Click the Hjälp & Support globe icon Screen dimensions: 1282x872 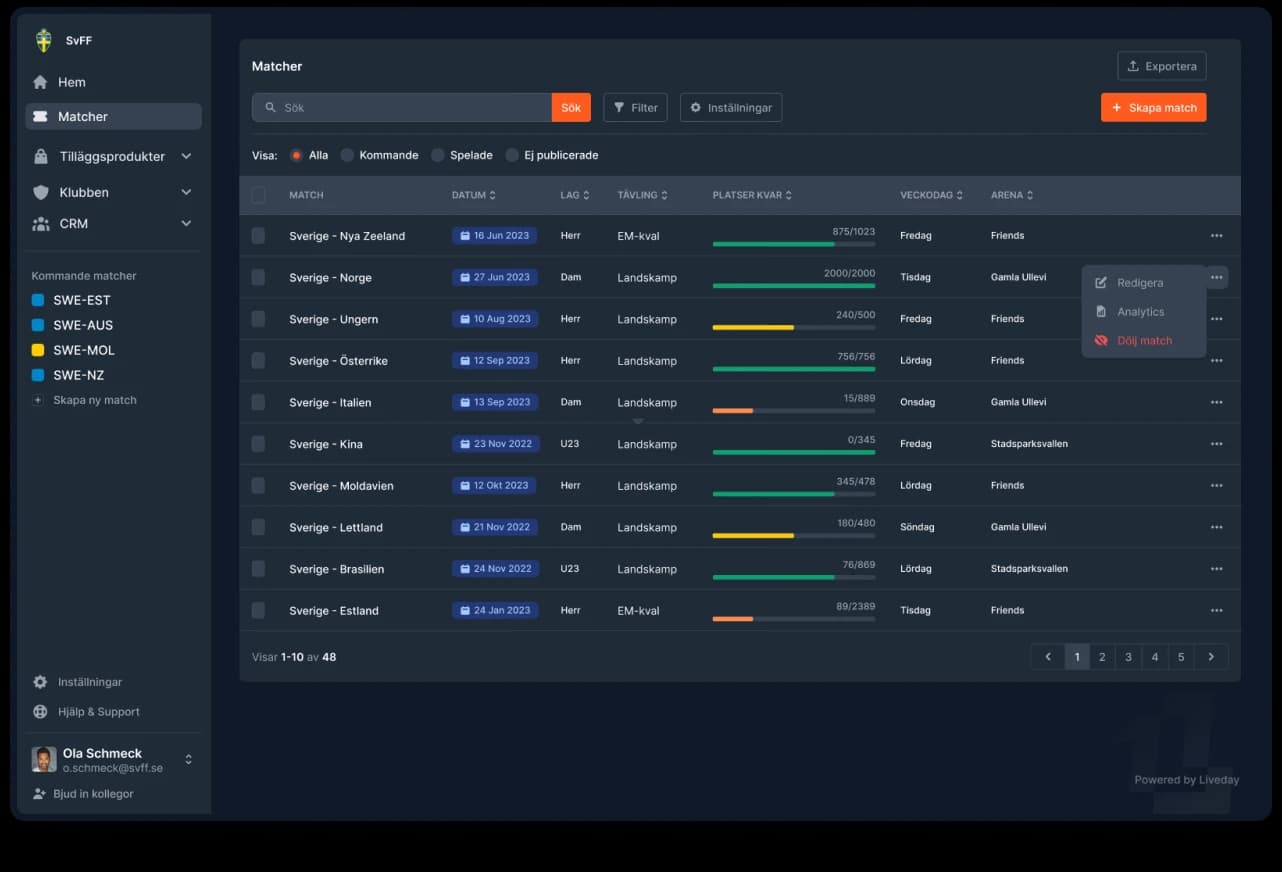pyautogui.click(x=40, y=712)
